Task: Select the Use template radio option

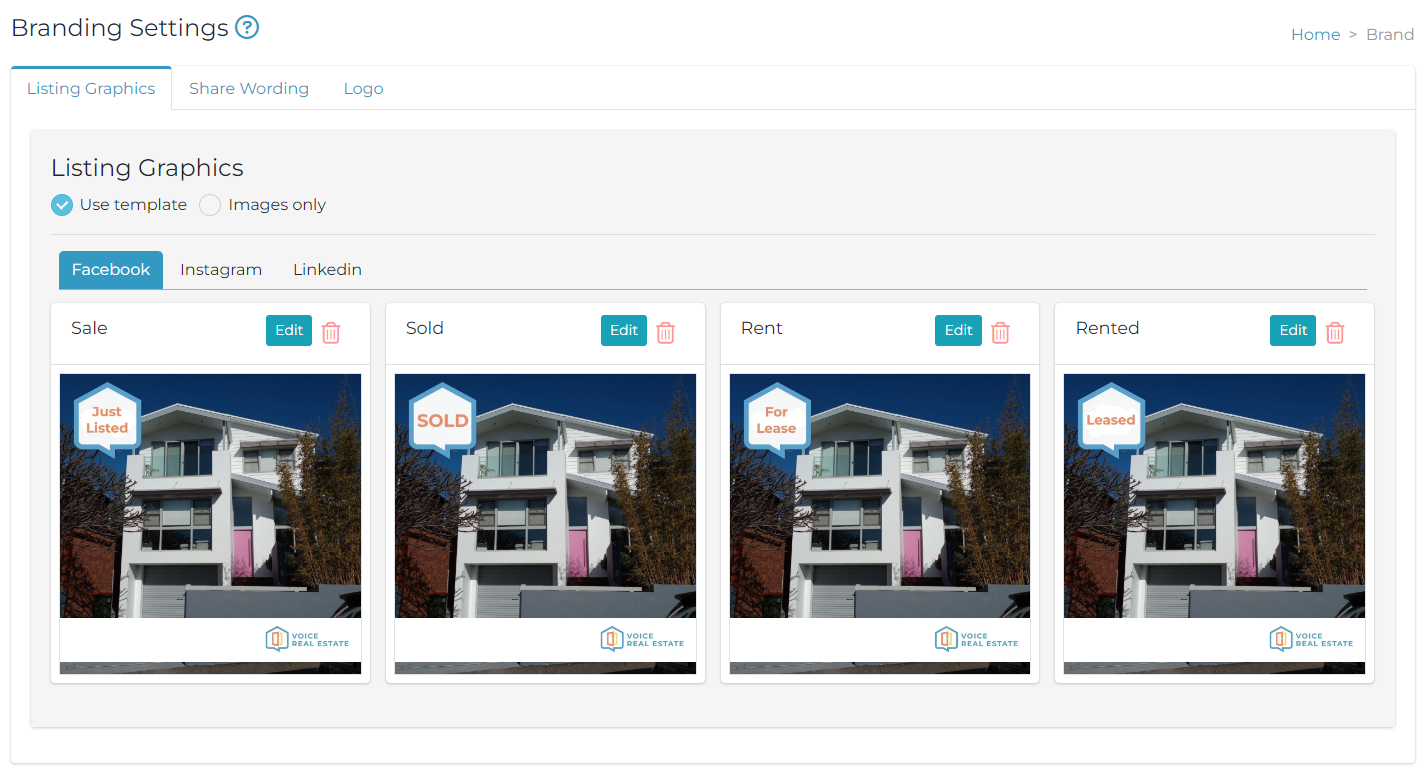Action: coord(62,205)
